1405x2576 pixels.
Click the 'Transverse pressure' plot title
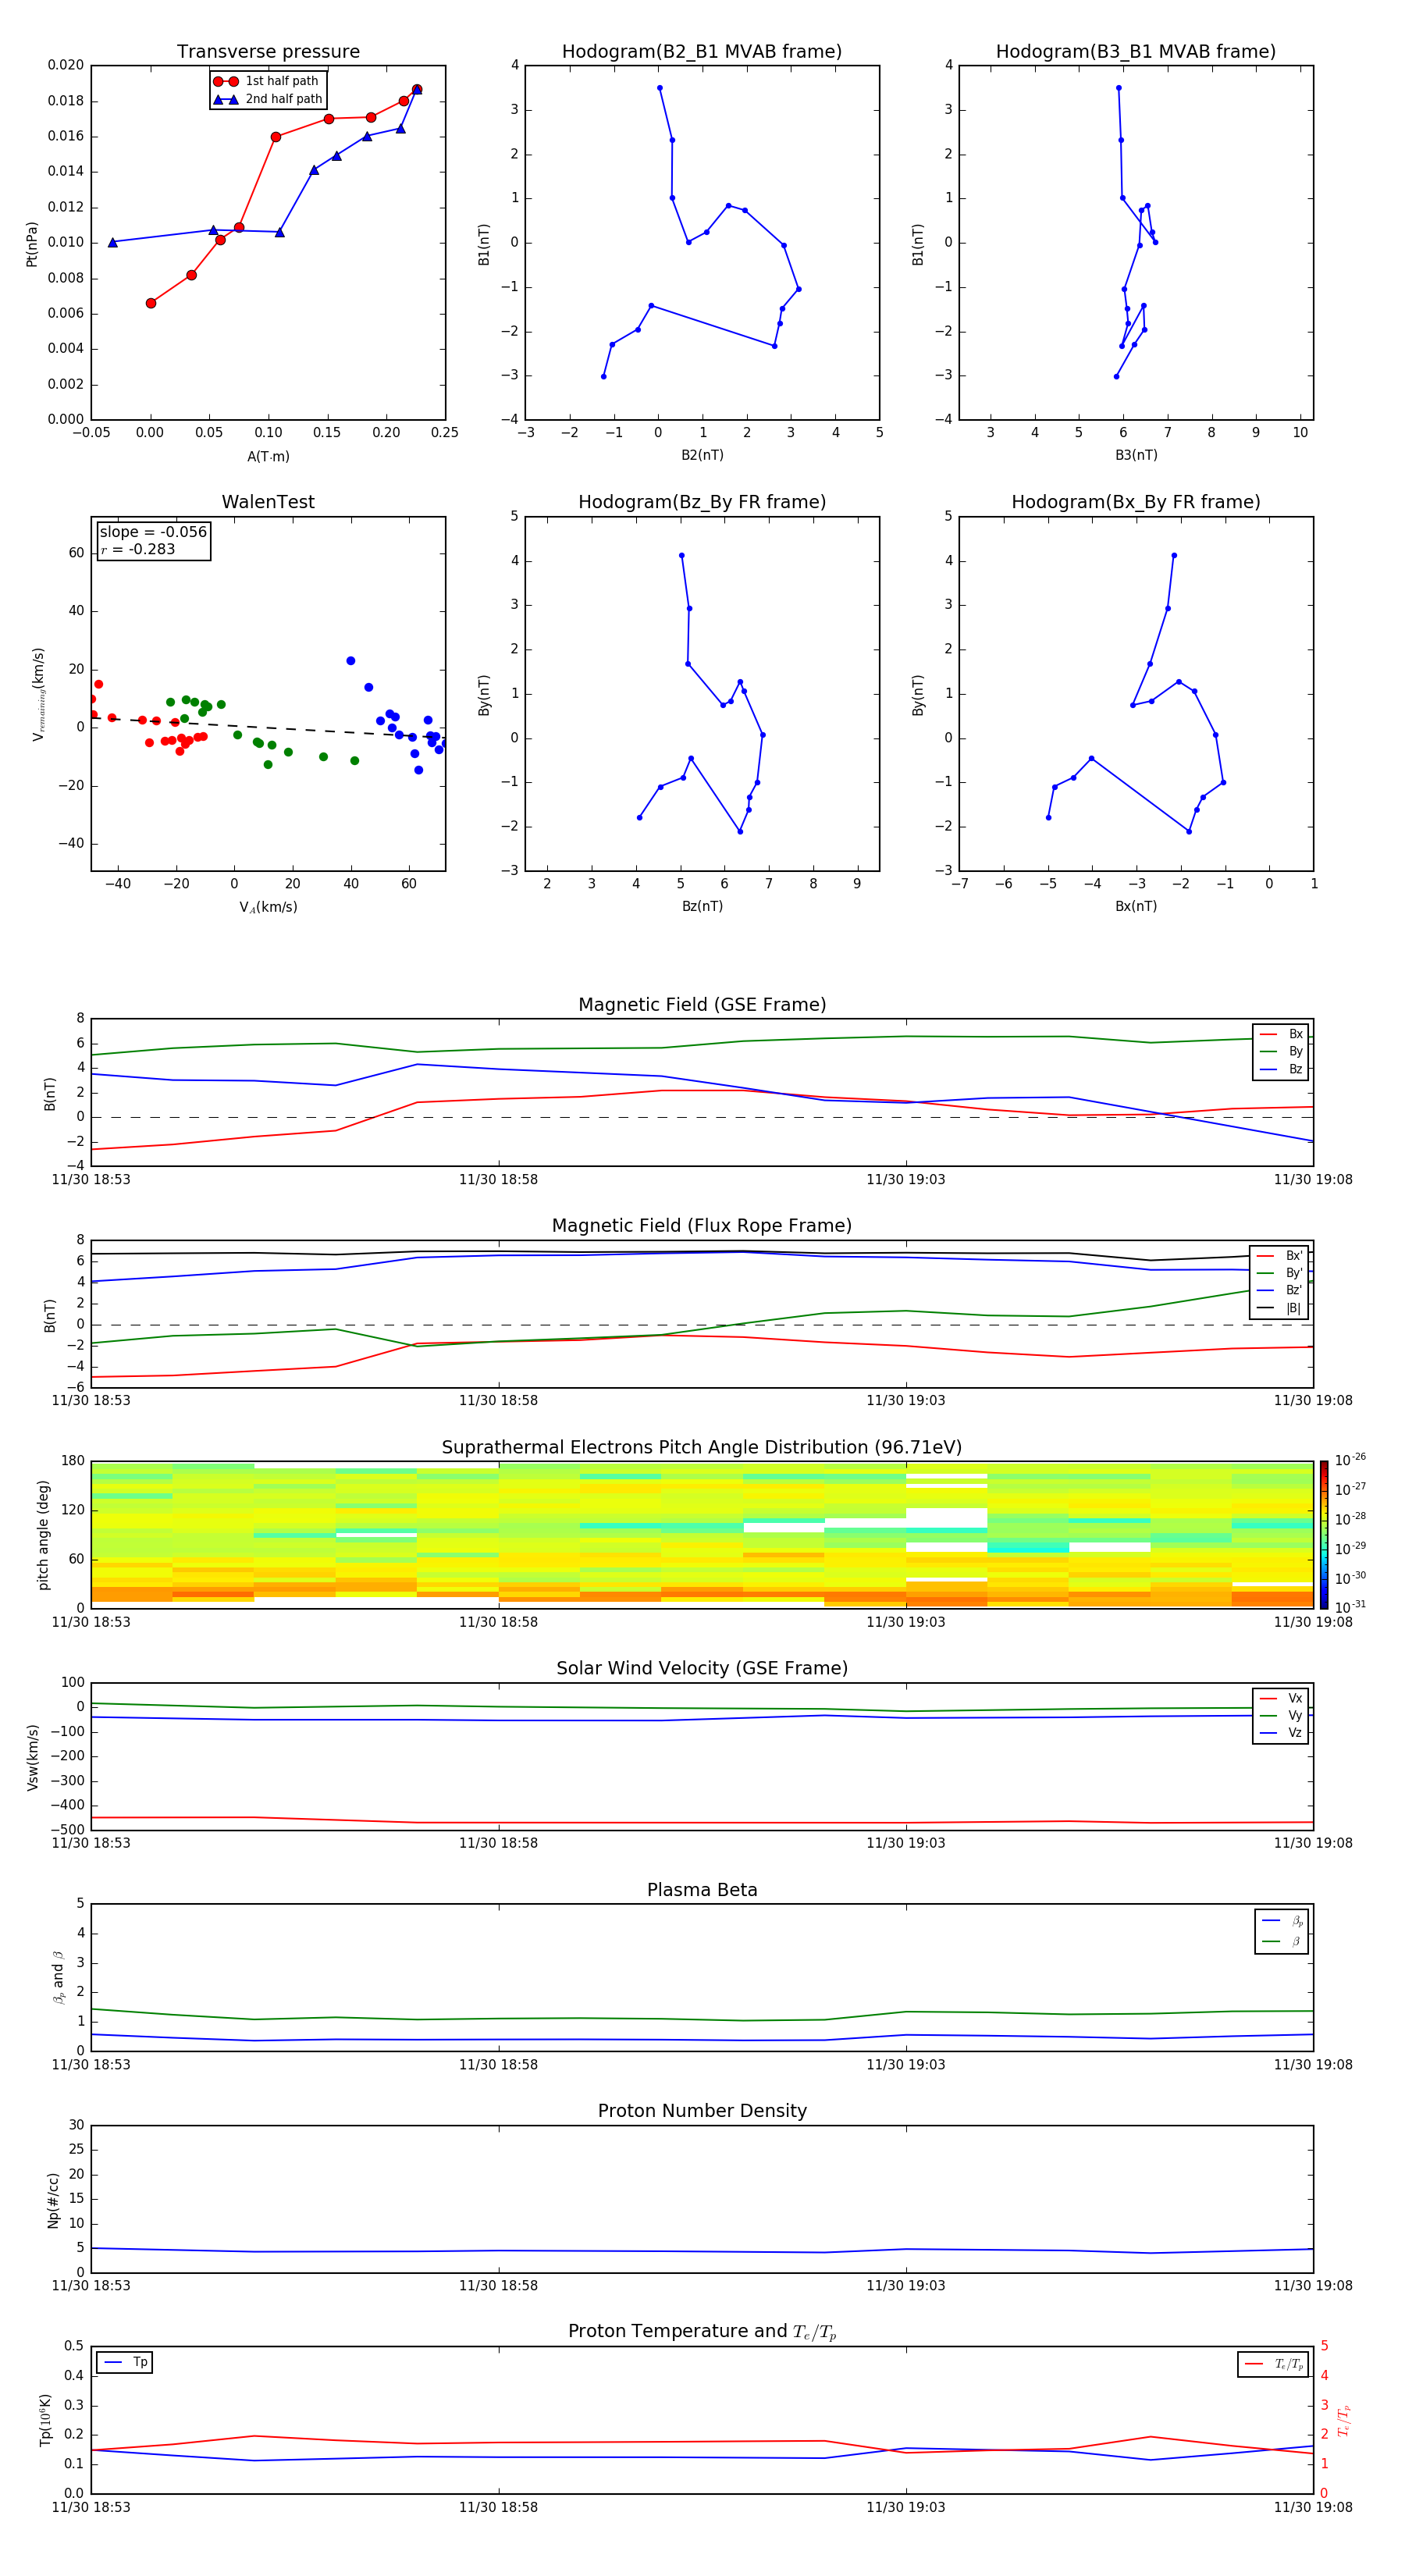pyautogui.click(x=268, y=52)
